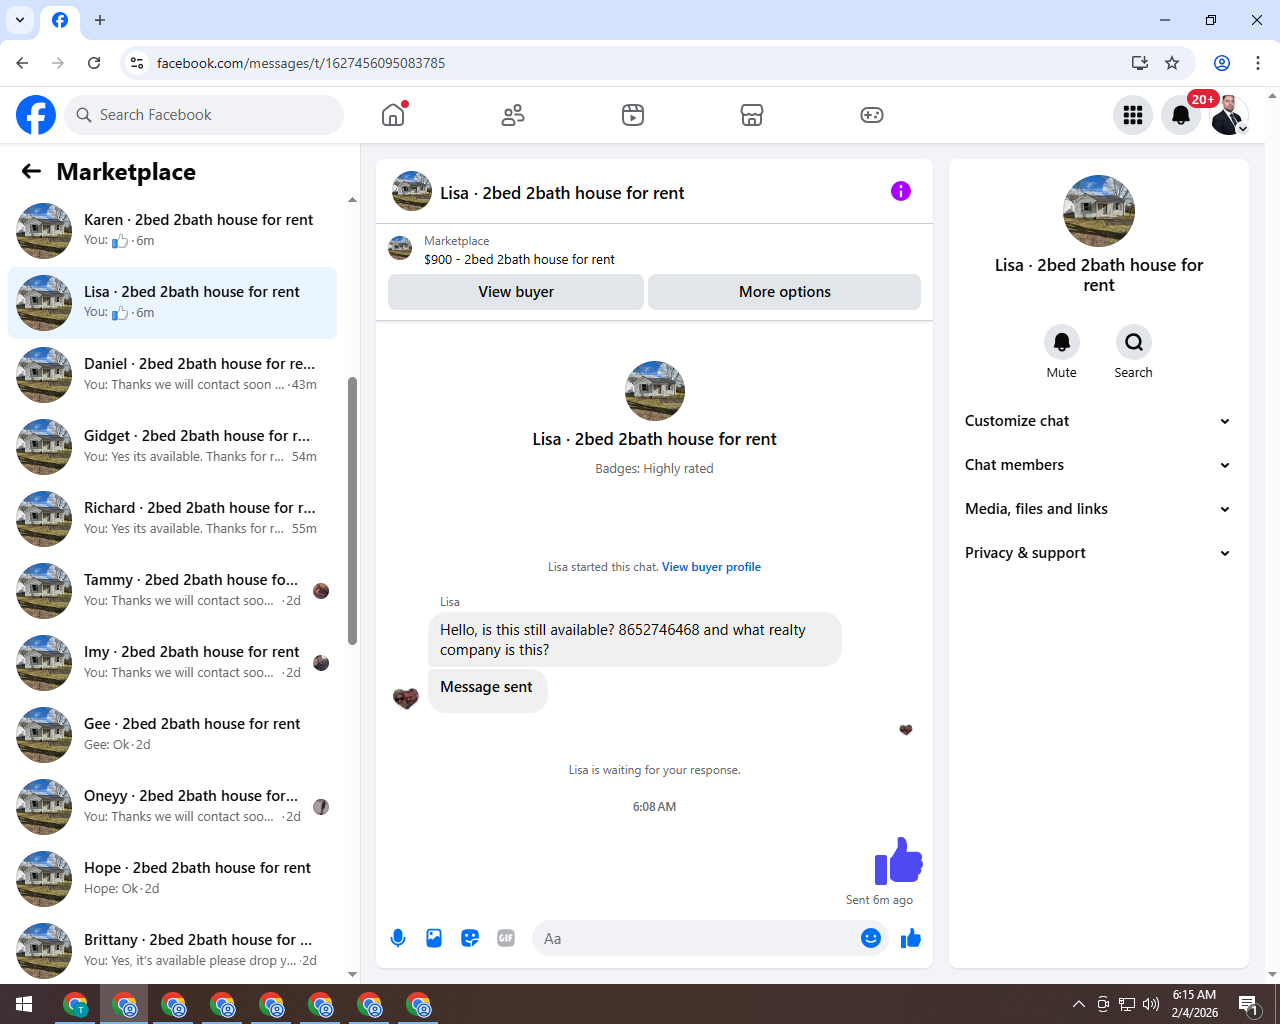Open the volume icon in system tray

(1150, 1004)
